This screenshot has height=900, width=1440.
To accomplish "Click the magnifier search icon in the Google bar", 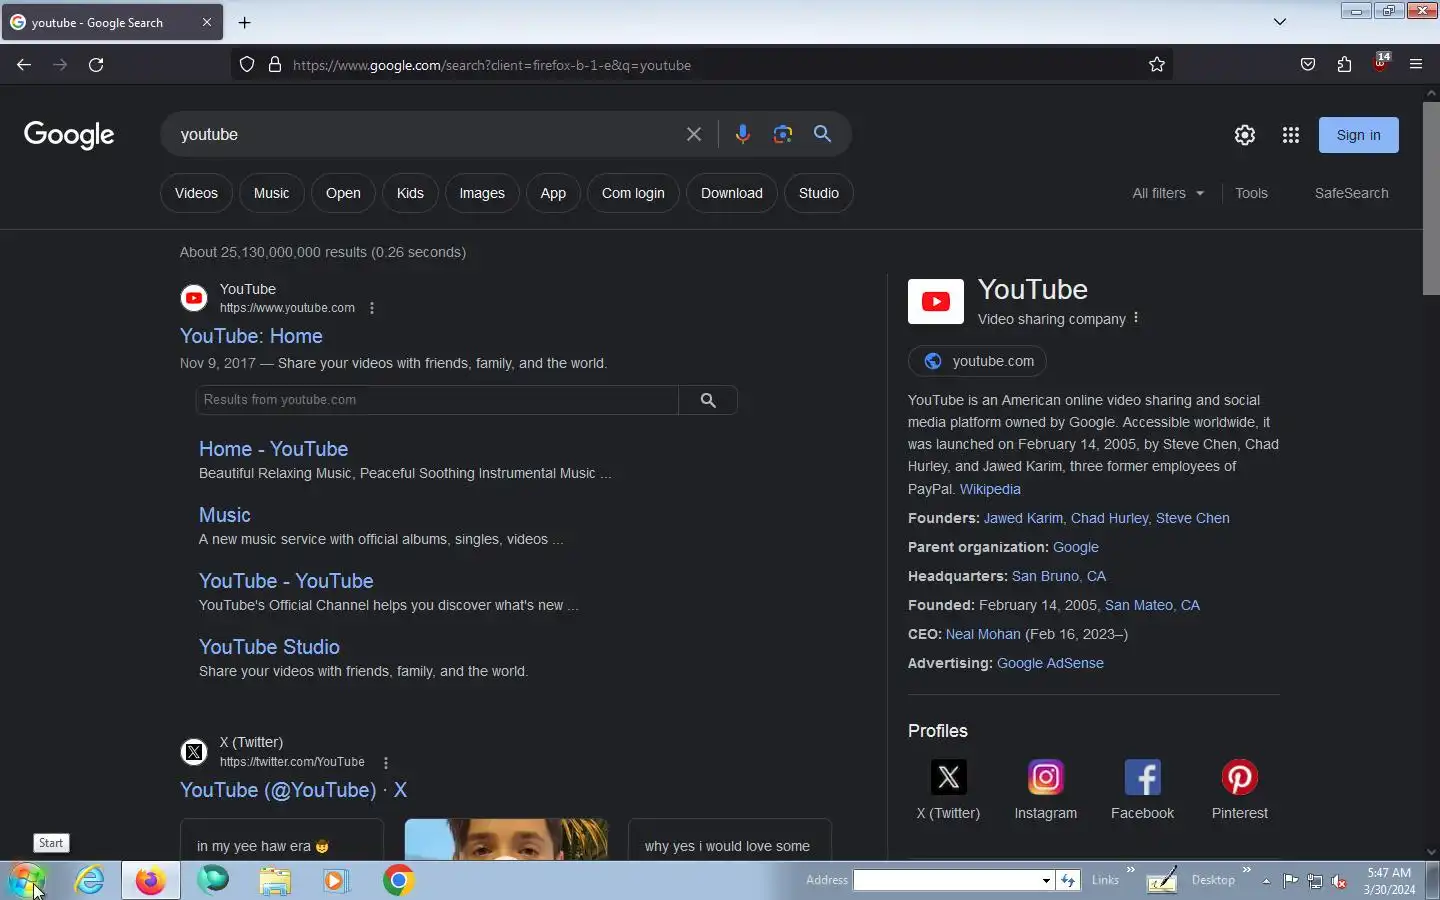I will (823, 134).
